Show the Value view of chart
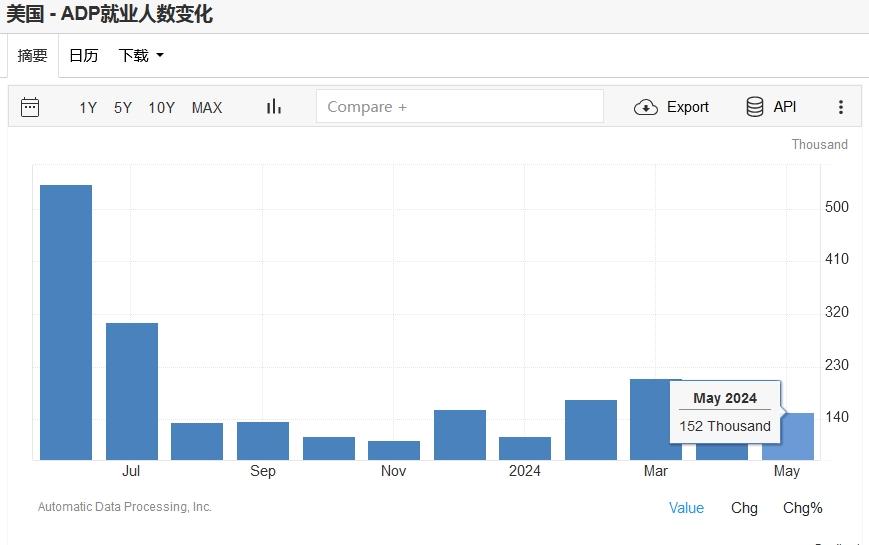This screenshot has width=869, height=545. coord(686,508)
